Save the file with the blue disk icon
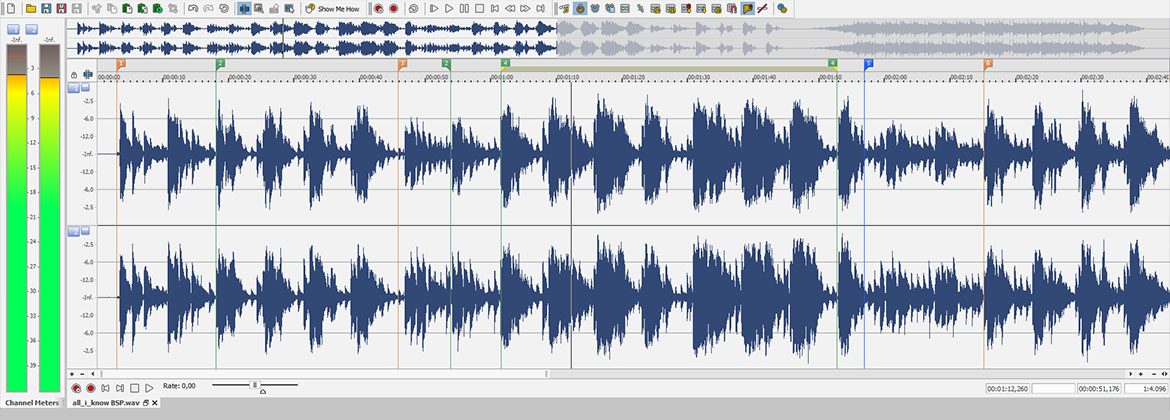Viewport: 1170px width, 420px height. point(46,8)
